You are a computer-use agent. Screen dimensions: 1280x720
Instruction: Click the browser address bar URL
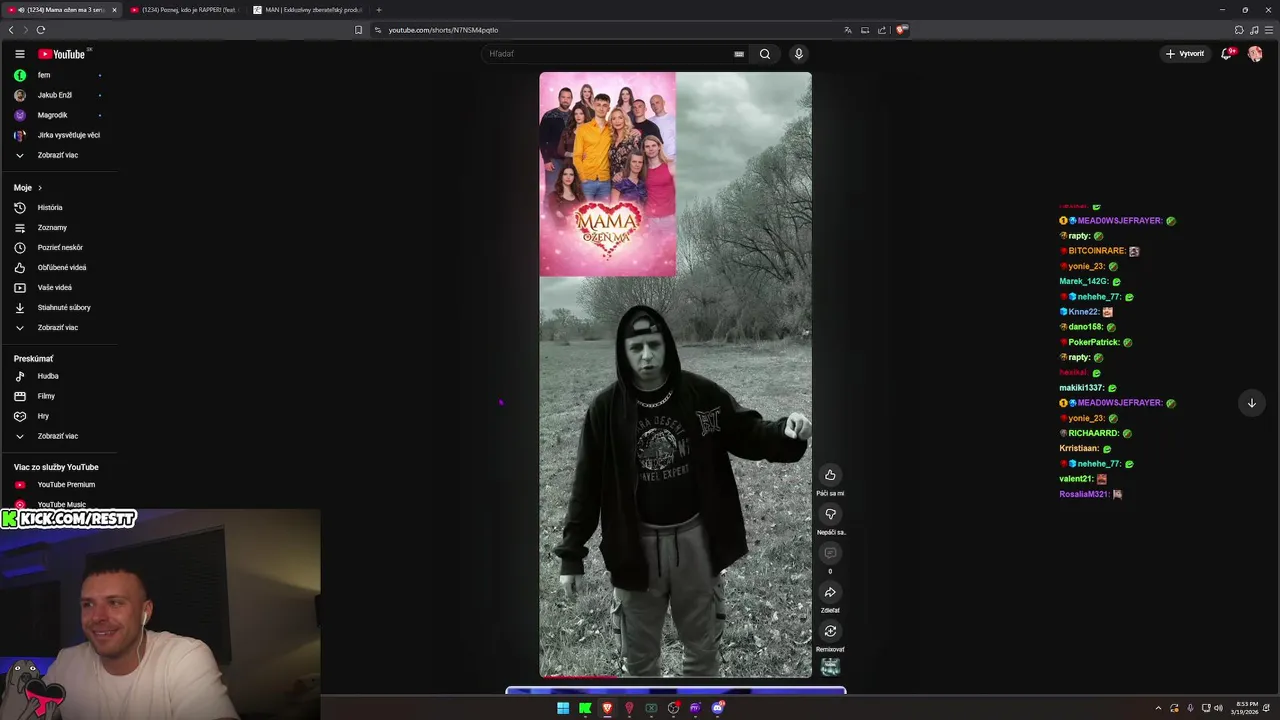click(x=443, y=30)
